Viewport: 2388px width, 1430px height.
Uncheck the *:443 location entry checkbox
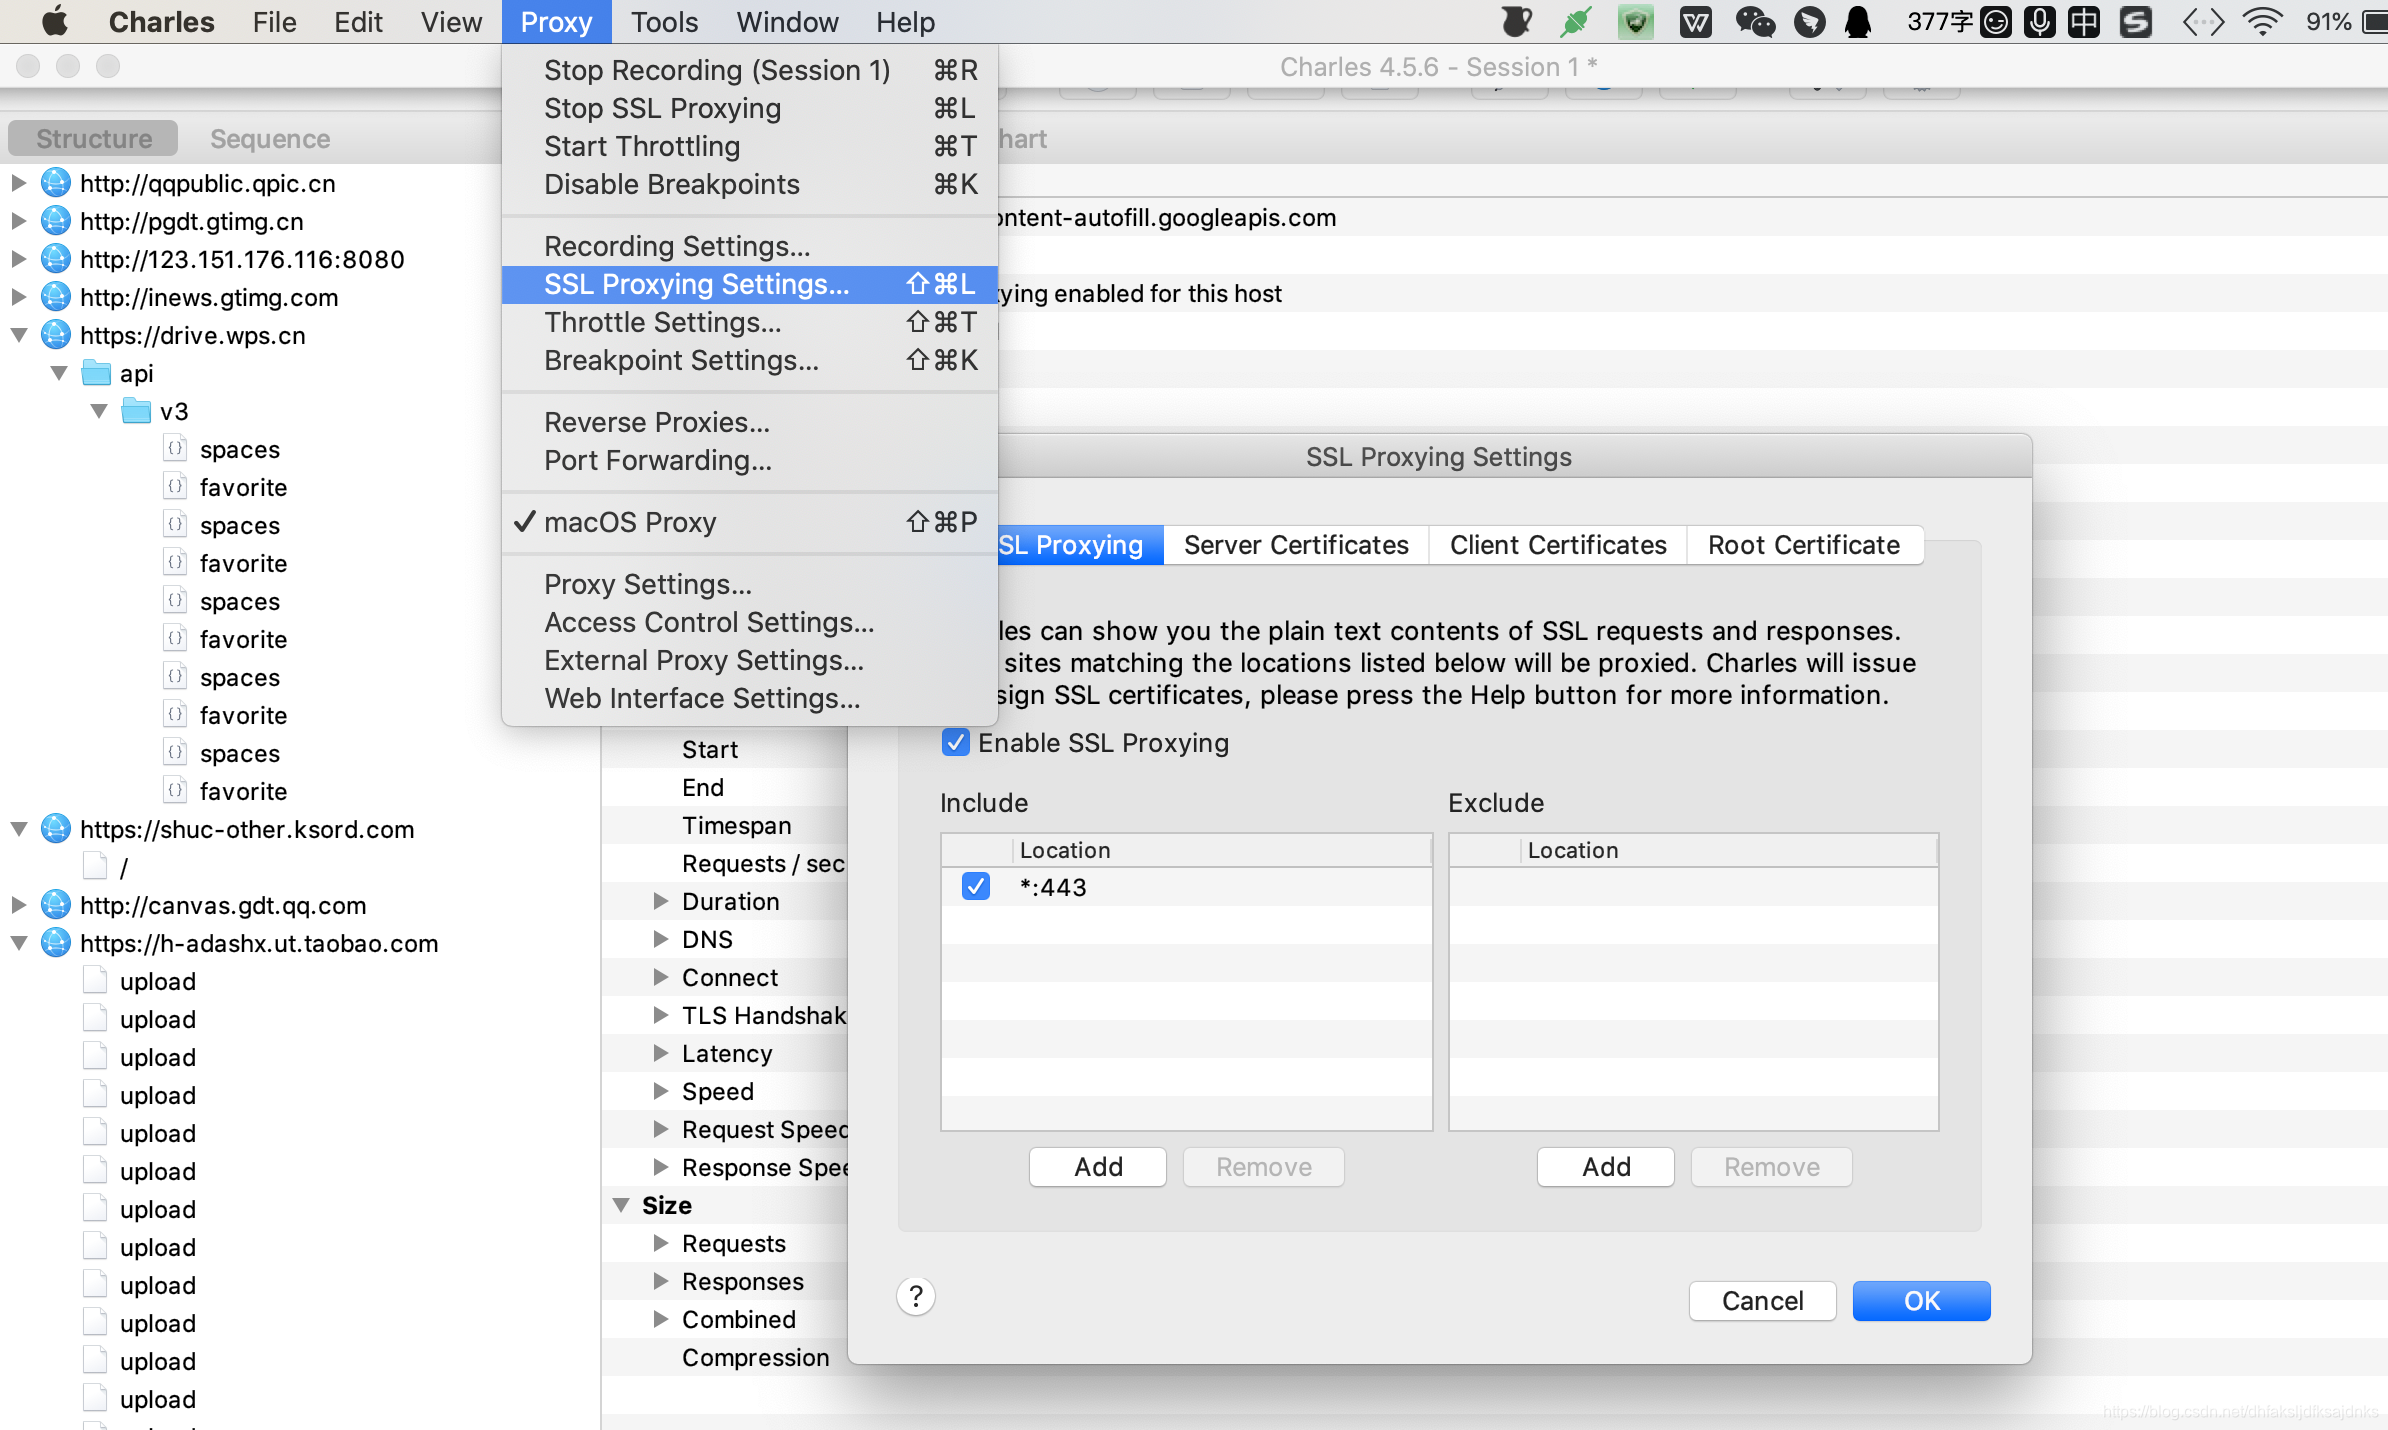pyautogui.click(x=975, y=886)
